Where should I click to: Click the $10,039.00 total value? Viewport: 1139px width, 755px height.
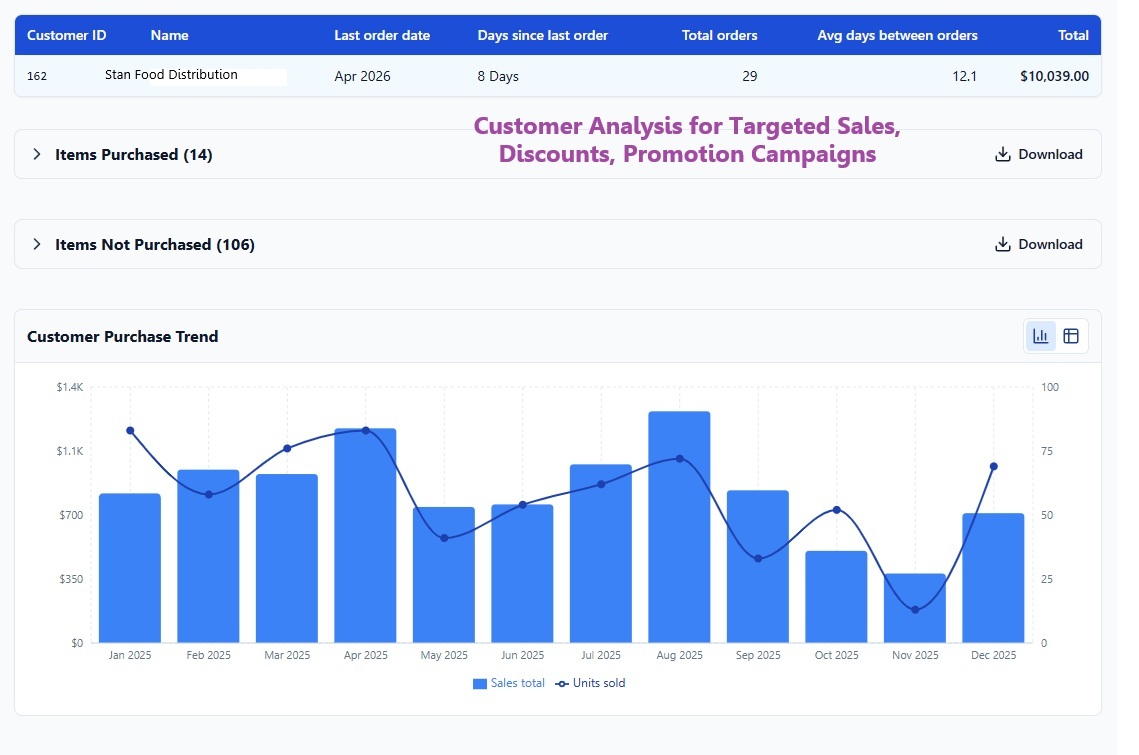[x=1054, y=76]
